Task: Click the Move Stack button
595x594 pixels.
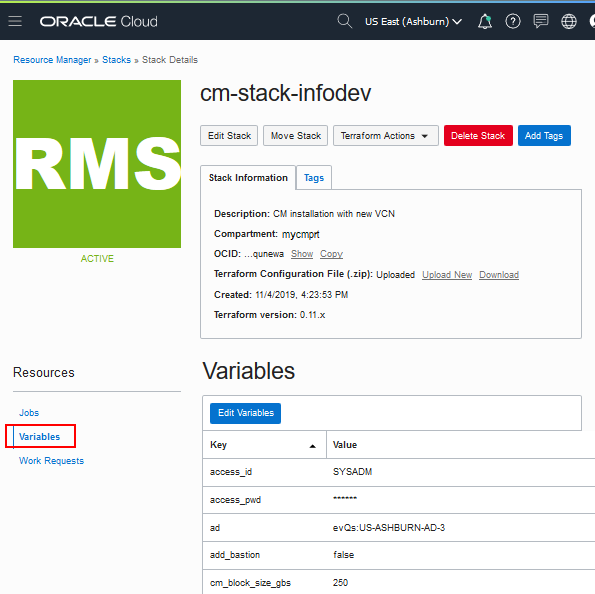Action: (x=296, y=136)
